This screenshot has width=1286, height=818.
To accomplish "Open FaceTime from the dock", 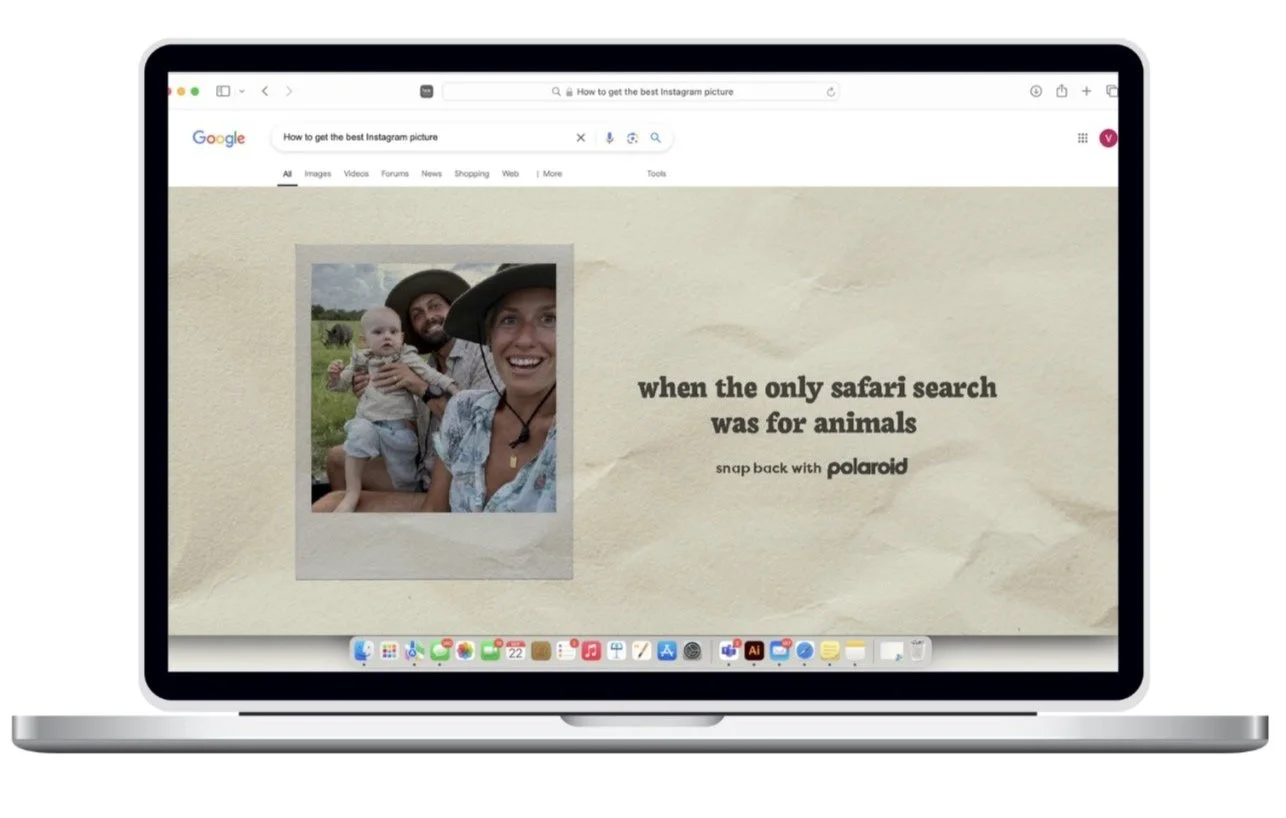I will pyautogui.click(x=490, y=651).
